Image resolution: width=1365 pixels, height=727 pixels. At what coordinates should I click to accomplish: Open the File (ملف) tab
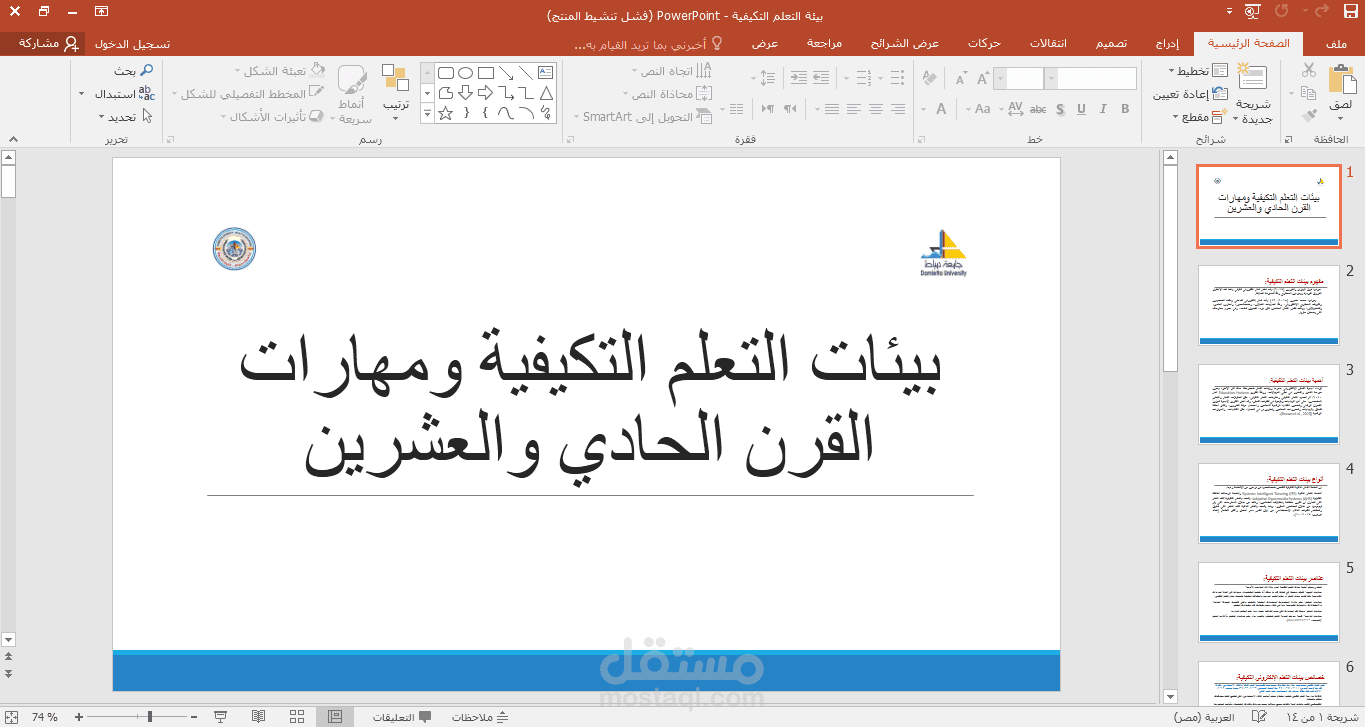click(1336, 44)
